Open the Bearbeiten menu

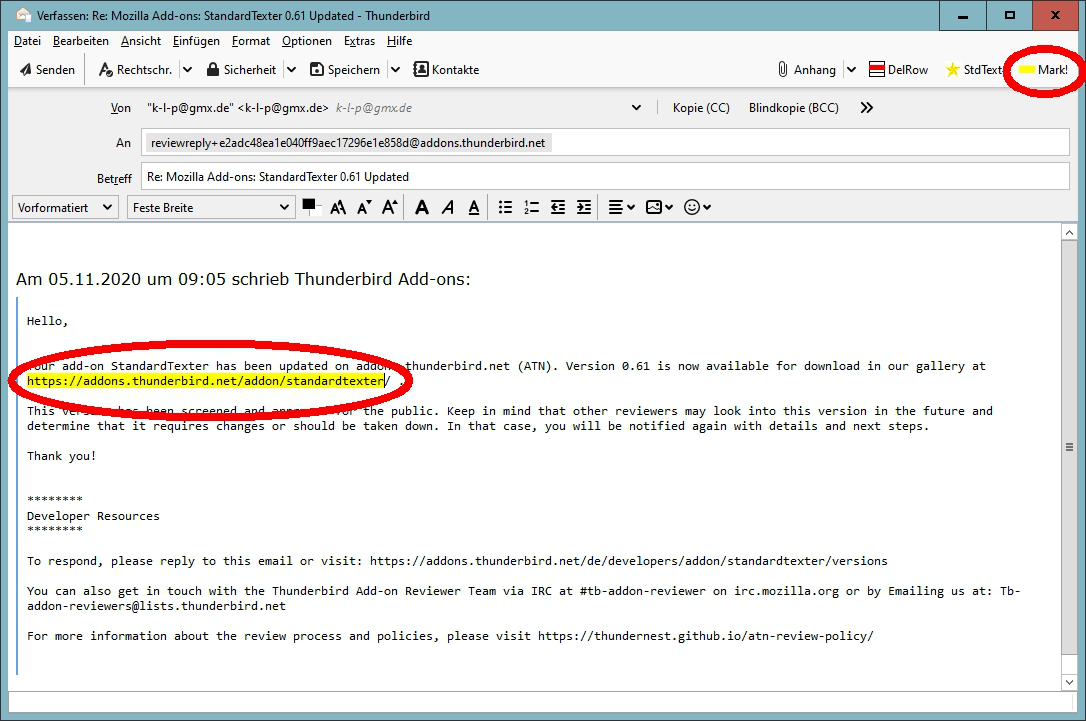[80, 41]
